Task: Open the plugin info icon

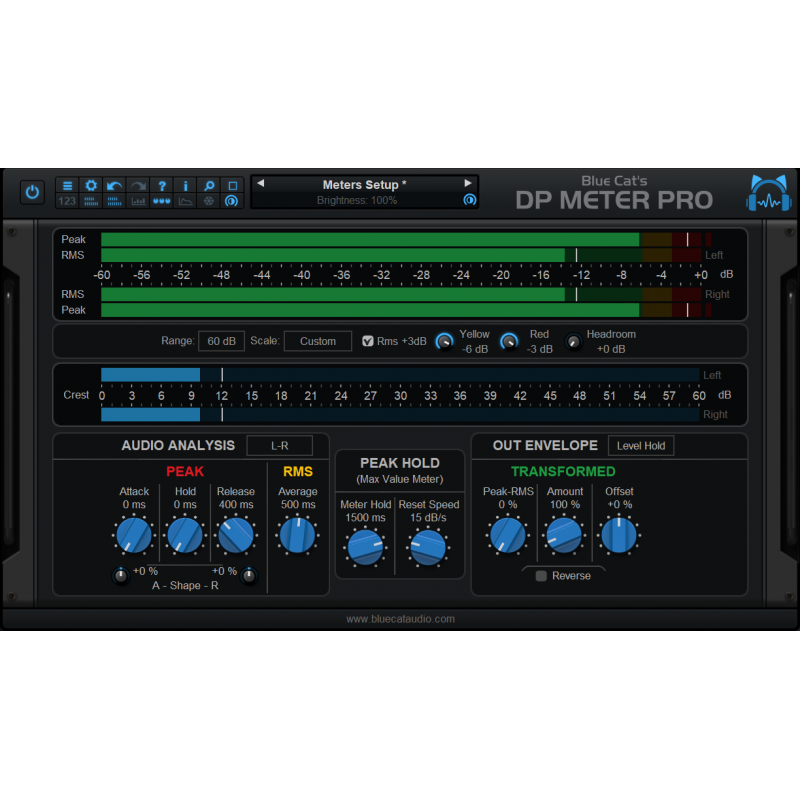Action: click(x=185, y=186)
